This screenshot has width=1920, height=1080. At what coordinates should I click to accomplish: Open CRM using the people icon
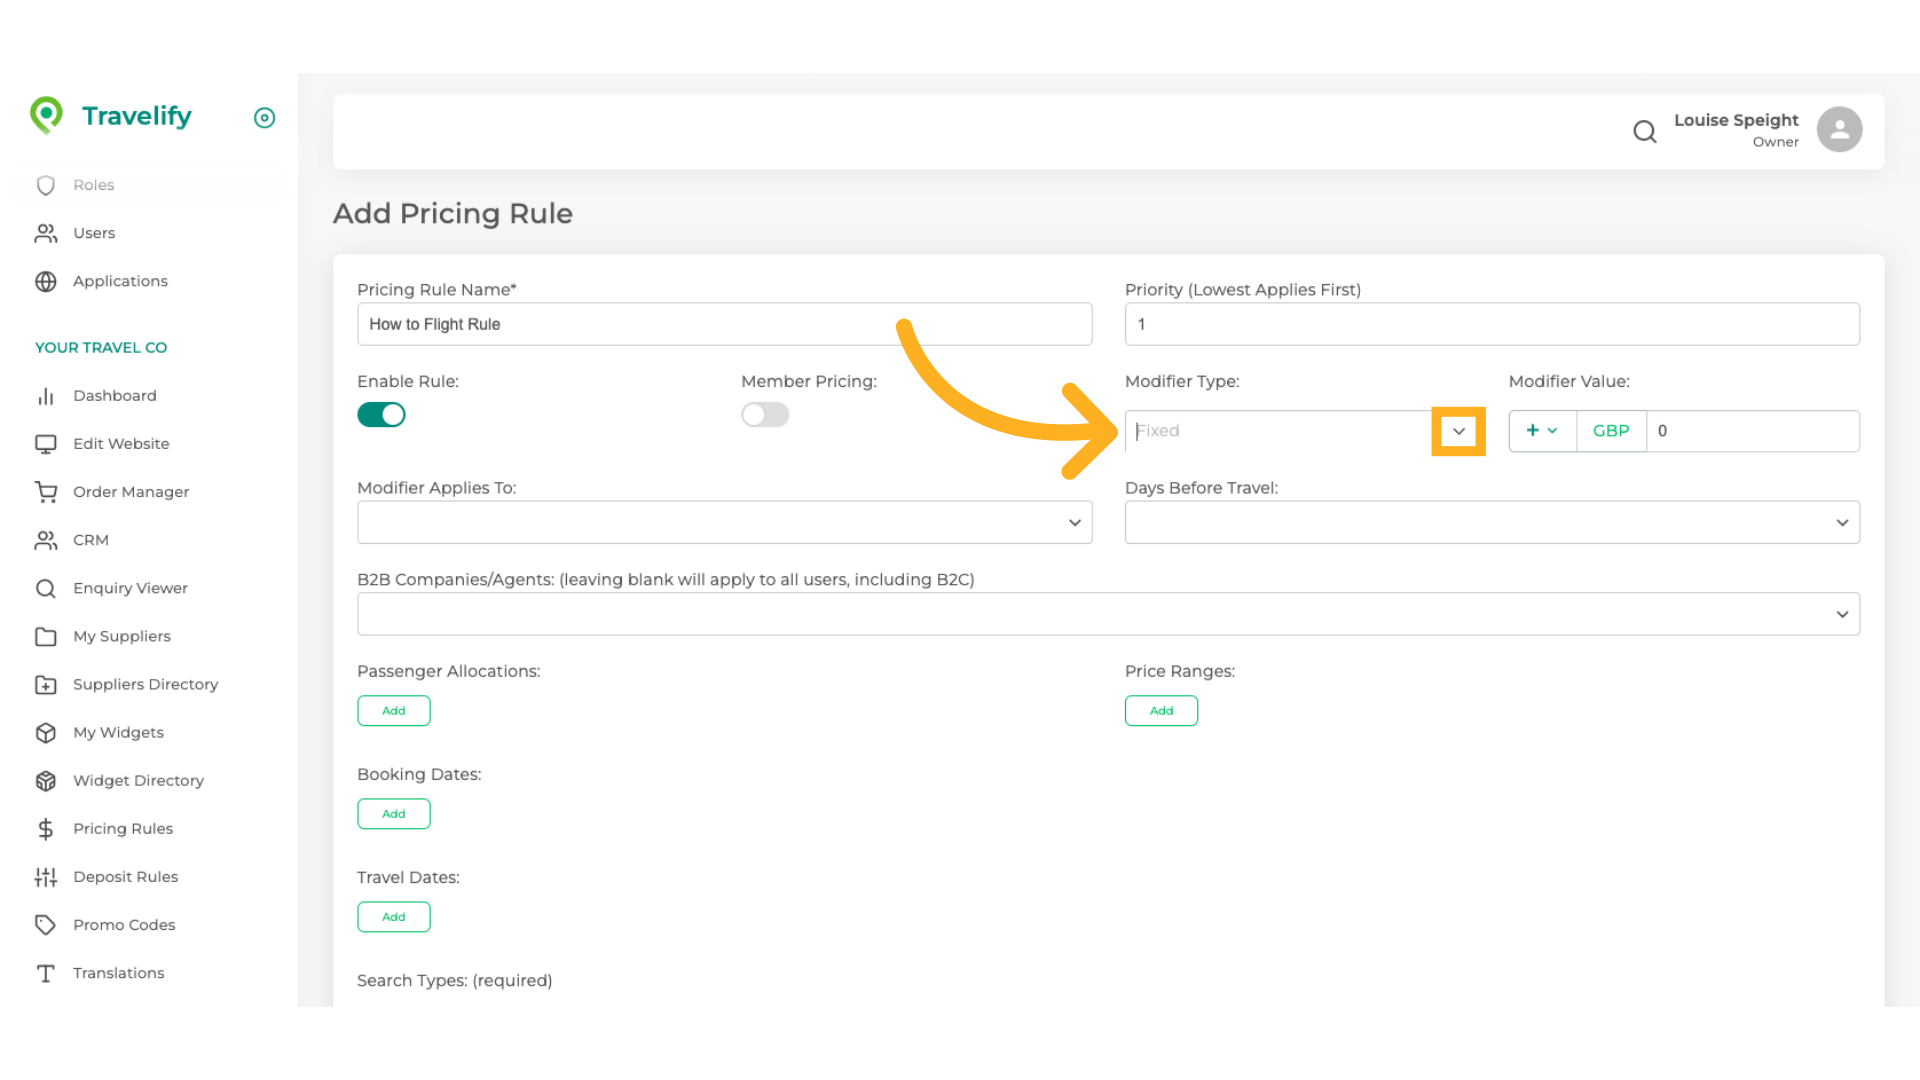[x=46, y=540]
